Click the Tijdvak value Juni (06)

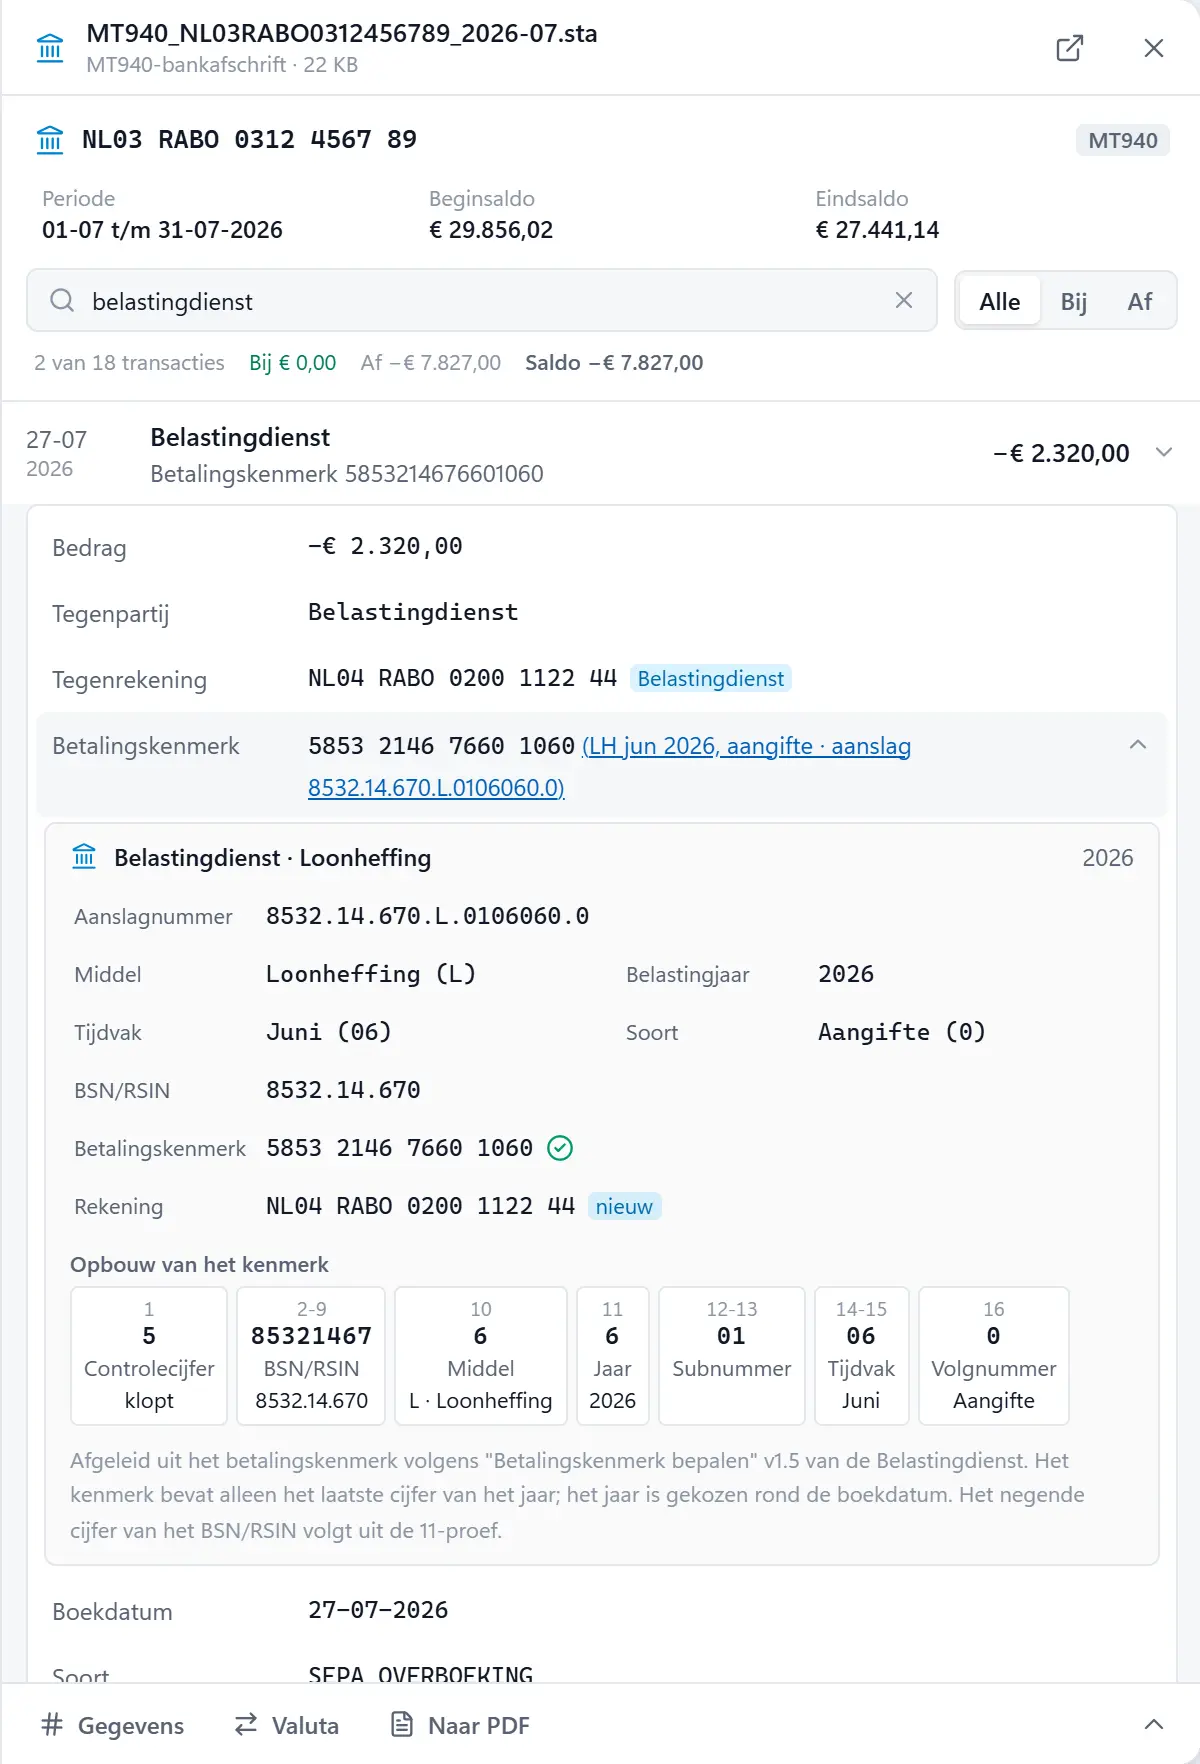tap(329, 1032)
